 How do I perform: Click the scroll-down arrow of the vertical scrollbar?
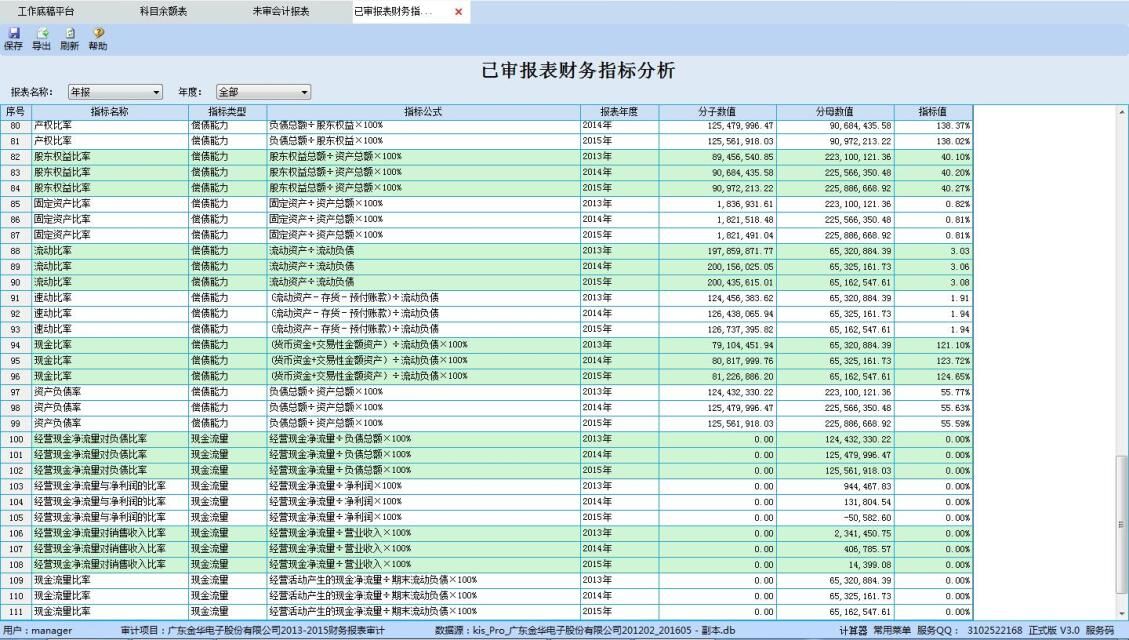coord(1122,613)
